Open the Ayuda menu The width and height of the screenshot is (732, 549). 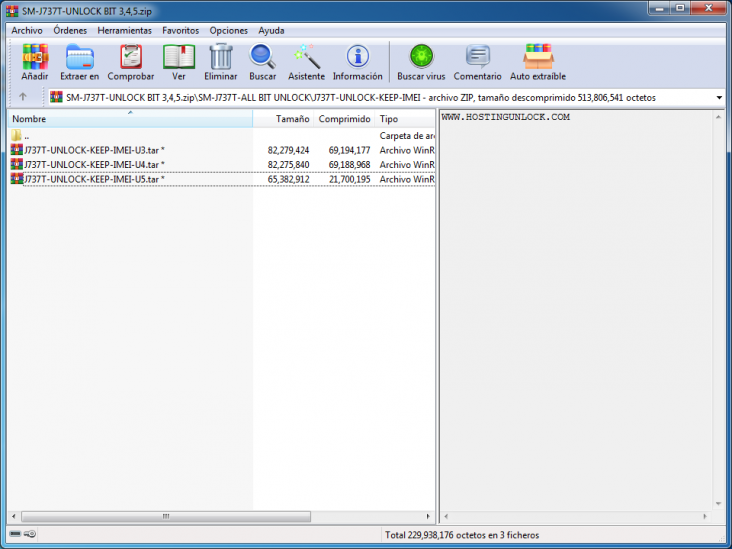[x=271, y=31]
